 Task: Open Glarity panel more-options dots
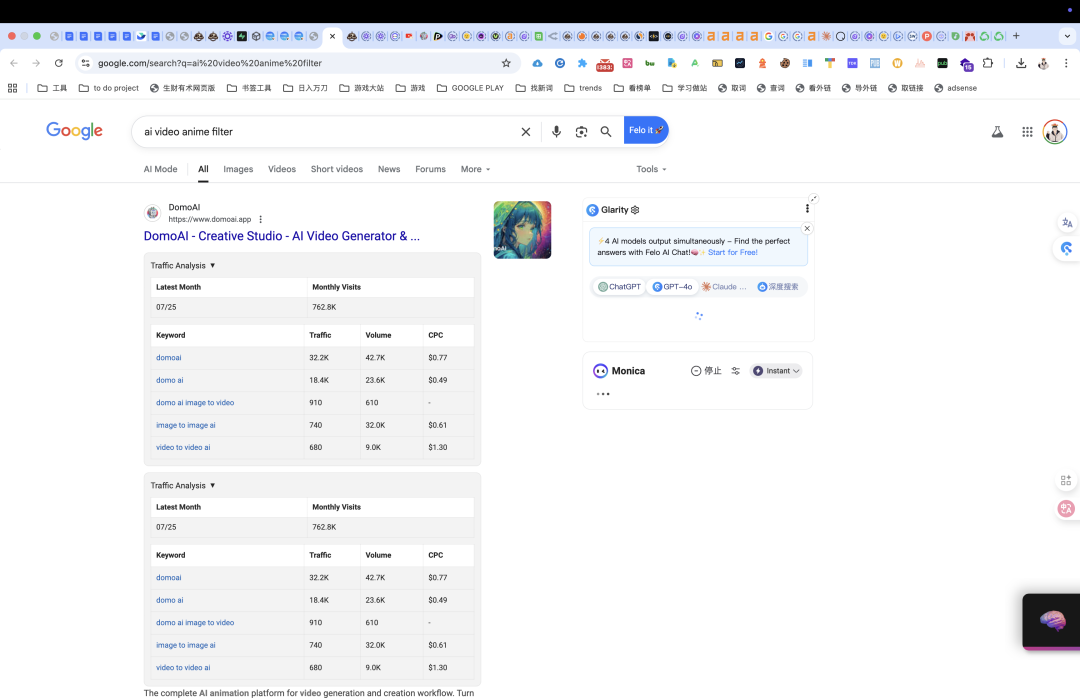(807, 209)
